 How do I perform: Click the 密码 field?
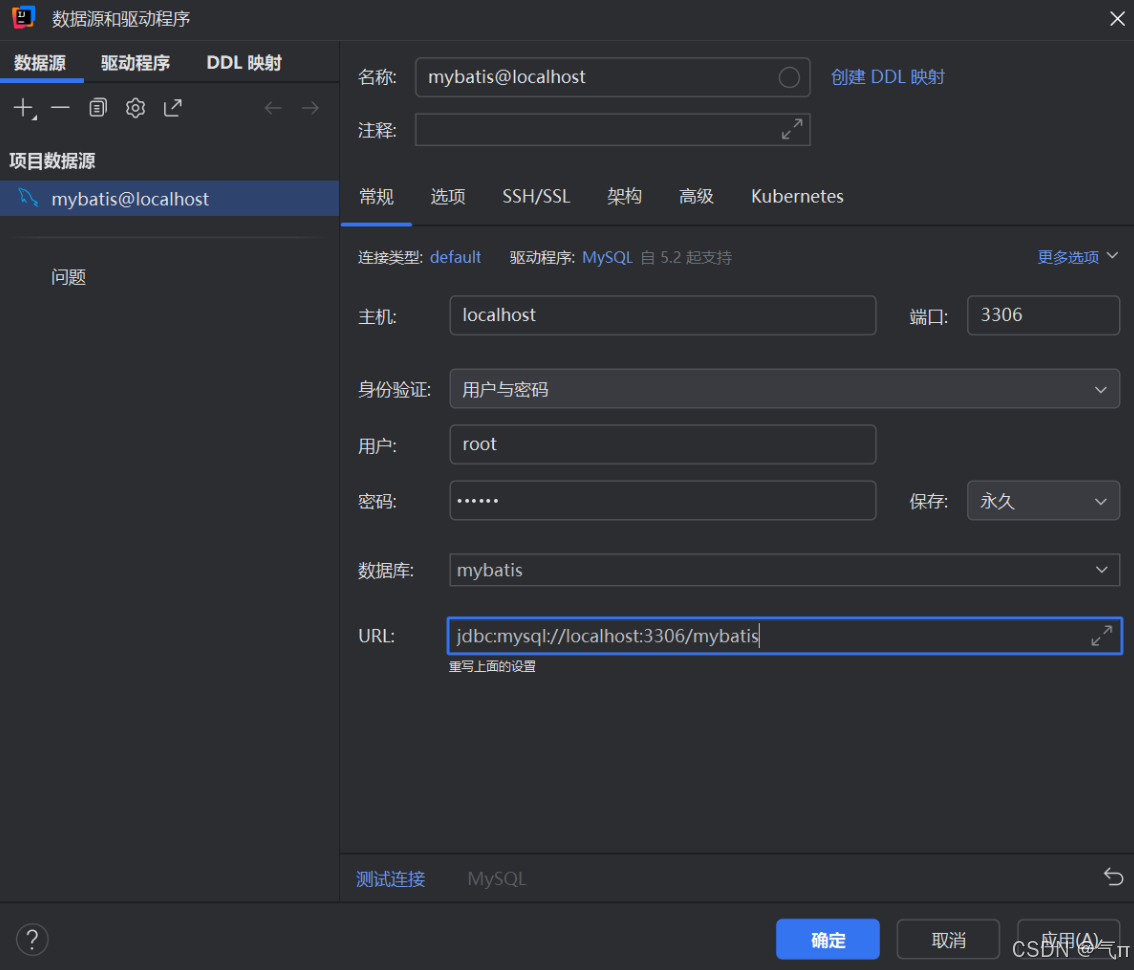point(662,501)
